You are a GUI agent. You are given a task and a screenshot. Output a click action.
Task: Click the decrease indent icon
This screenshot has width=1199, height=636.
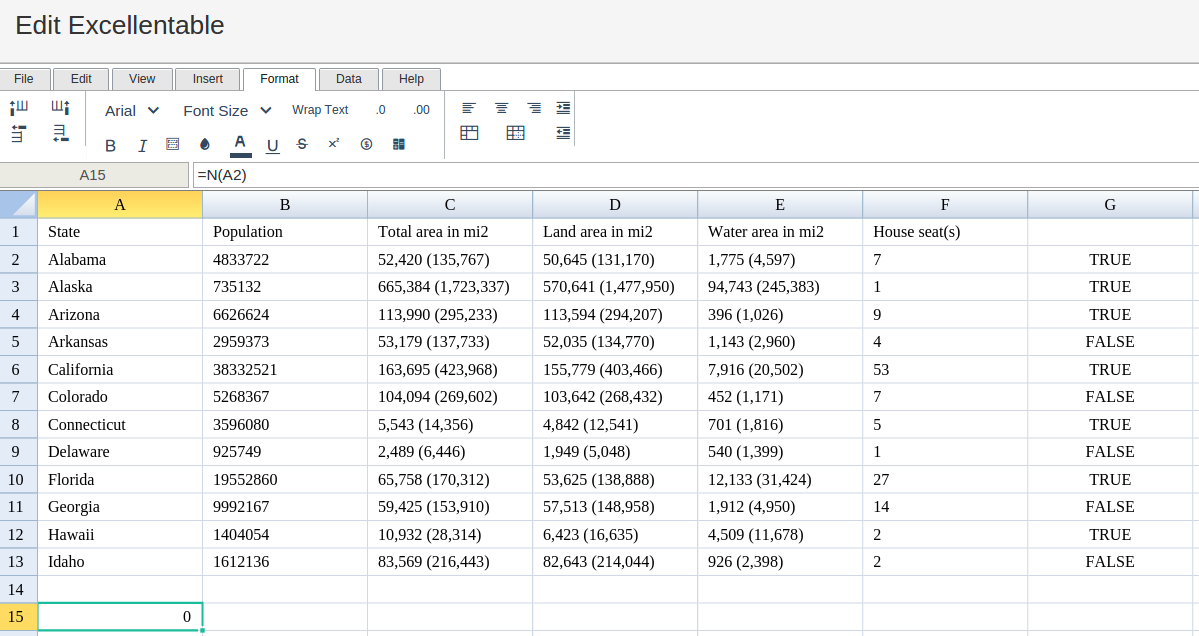coord(563,133)
